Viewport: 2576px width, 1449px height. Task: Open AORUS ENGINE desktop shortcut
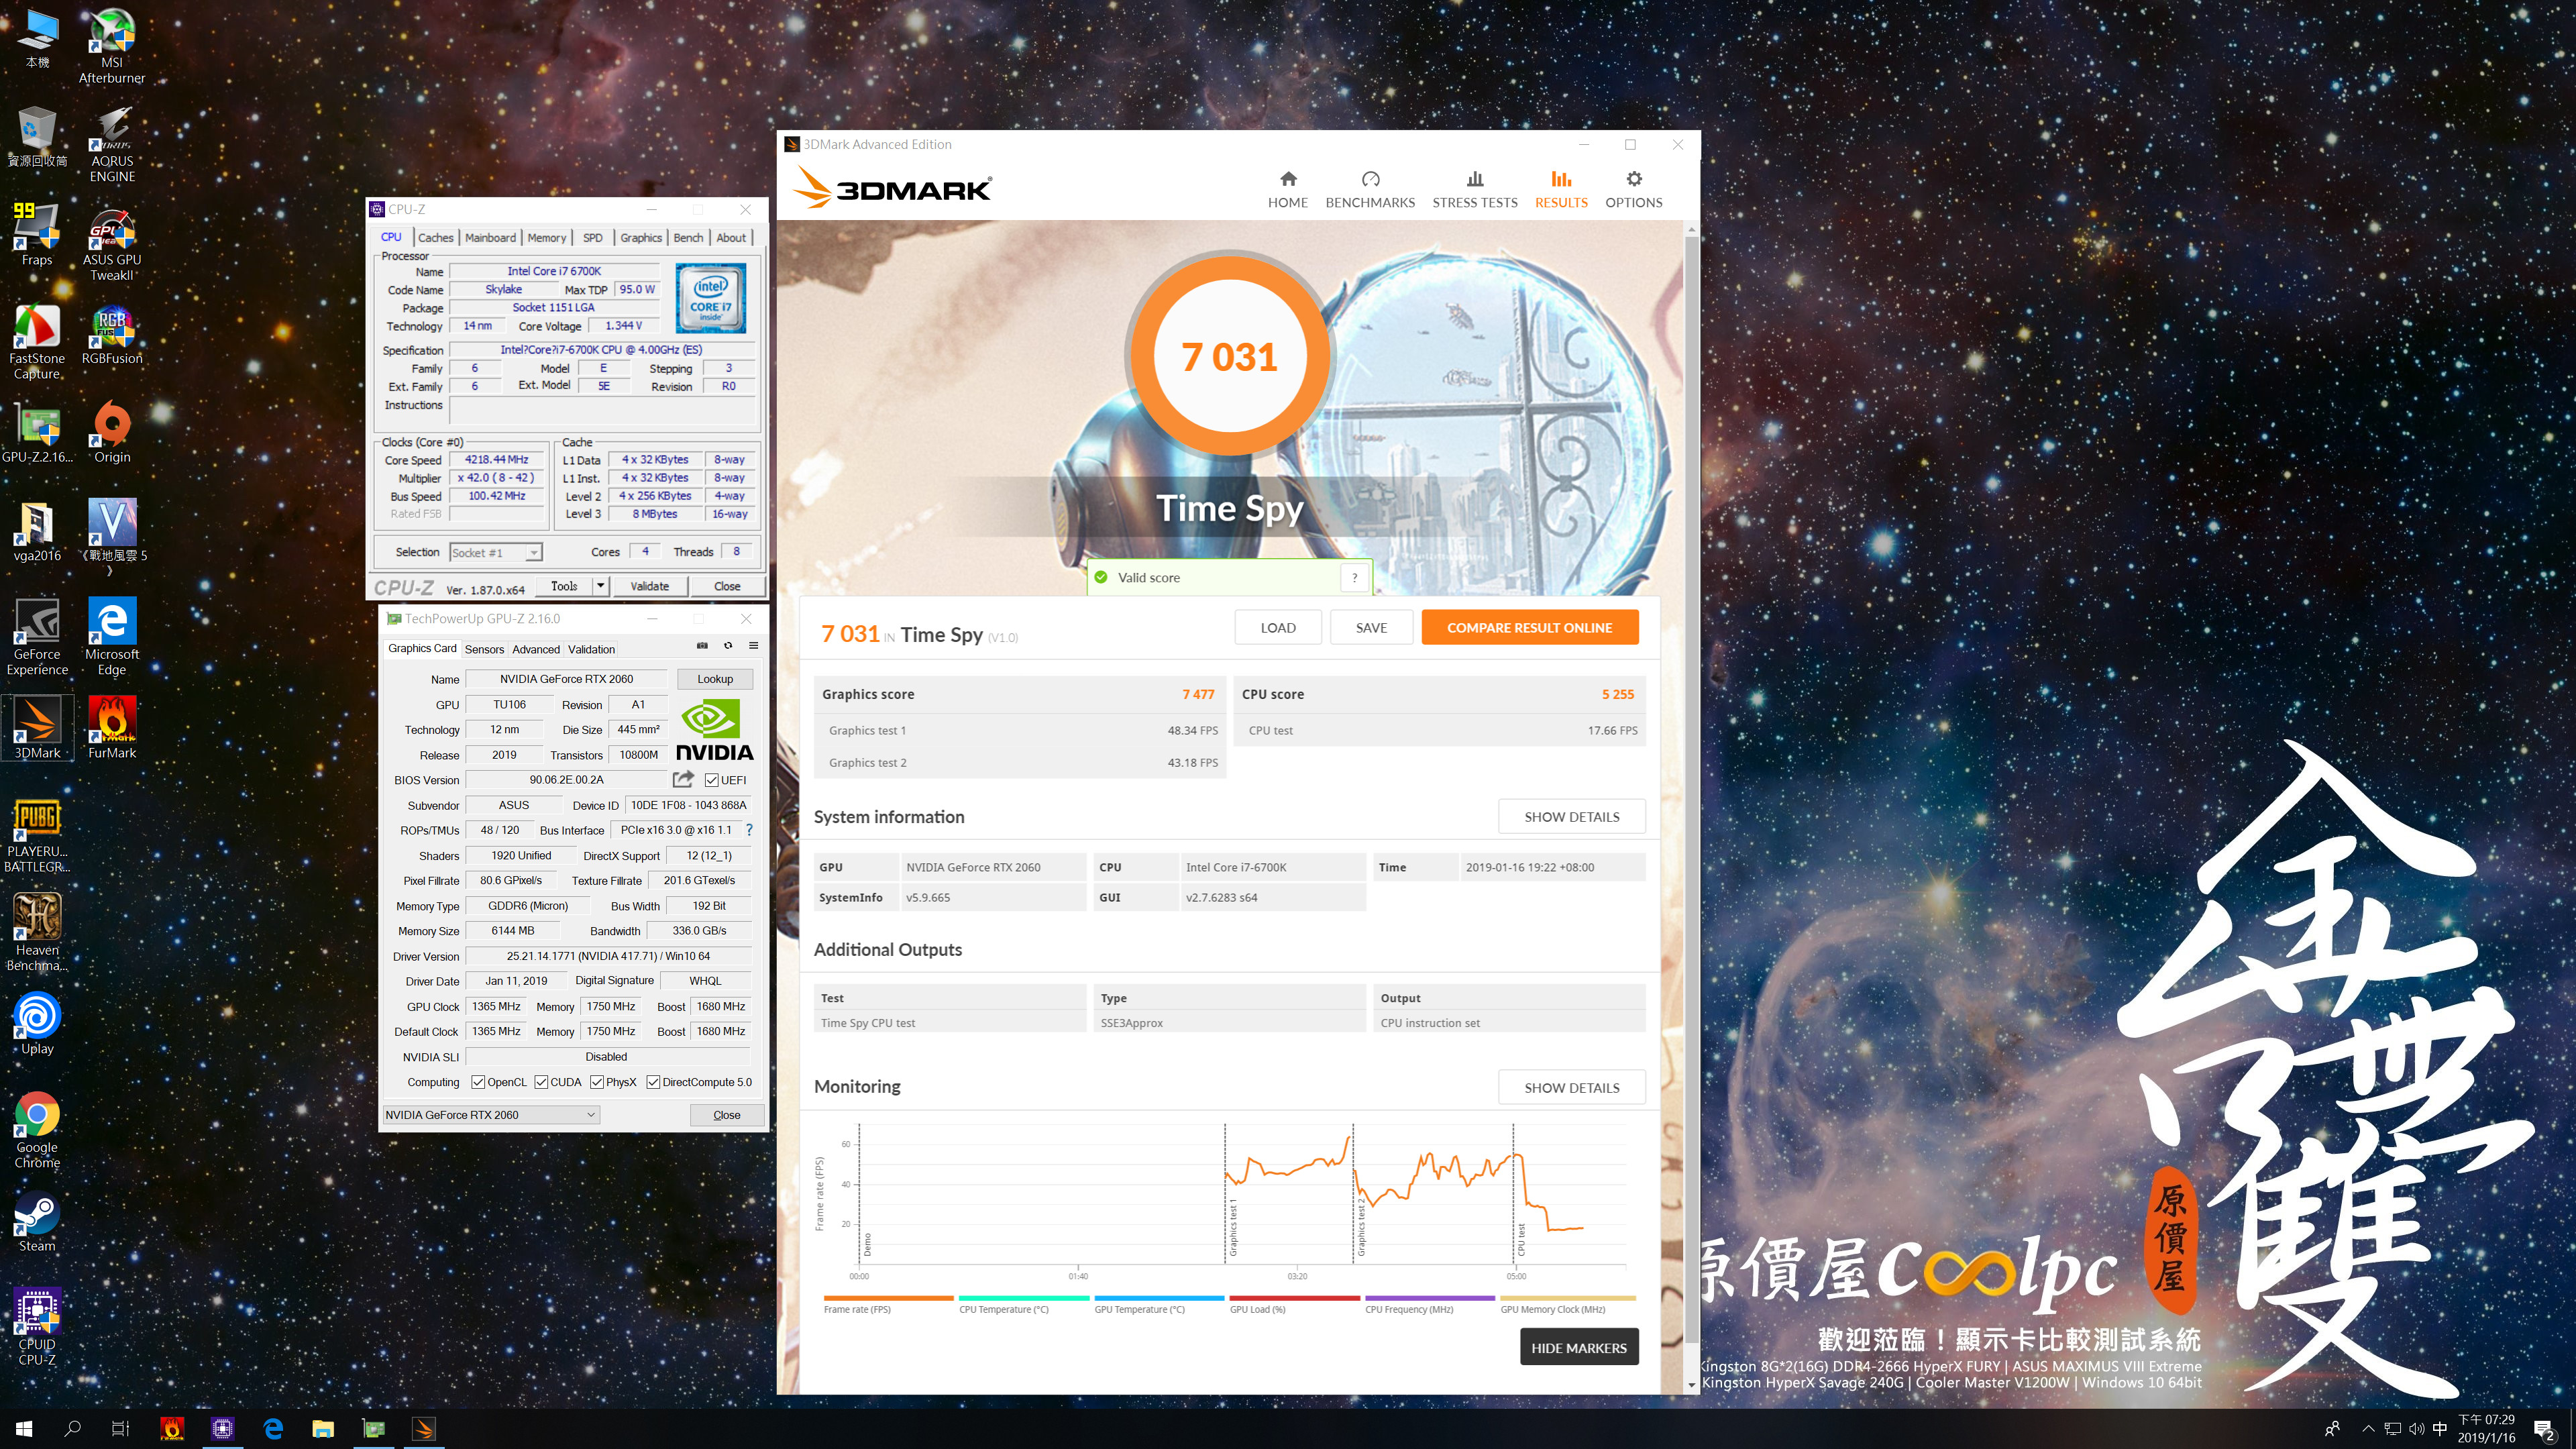112,145
